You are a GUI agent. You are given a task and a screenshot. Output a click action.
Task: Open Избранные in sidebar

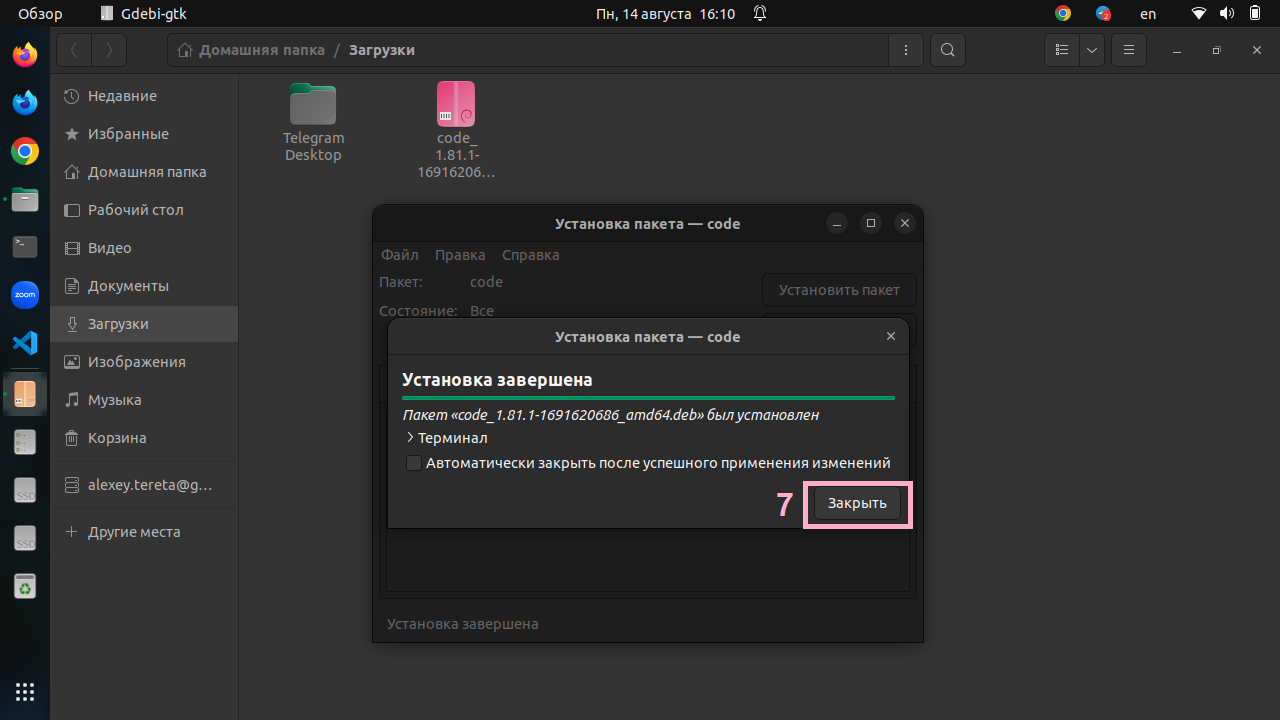[x=144, y=134]
